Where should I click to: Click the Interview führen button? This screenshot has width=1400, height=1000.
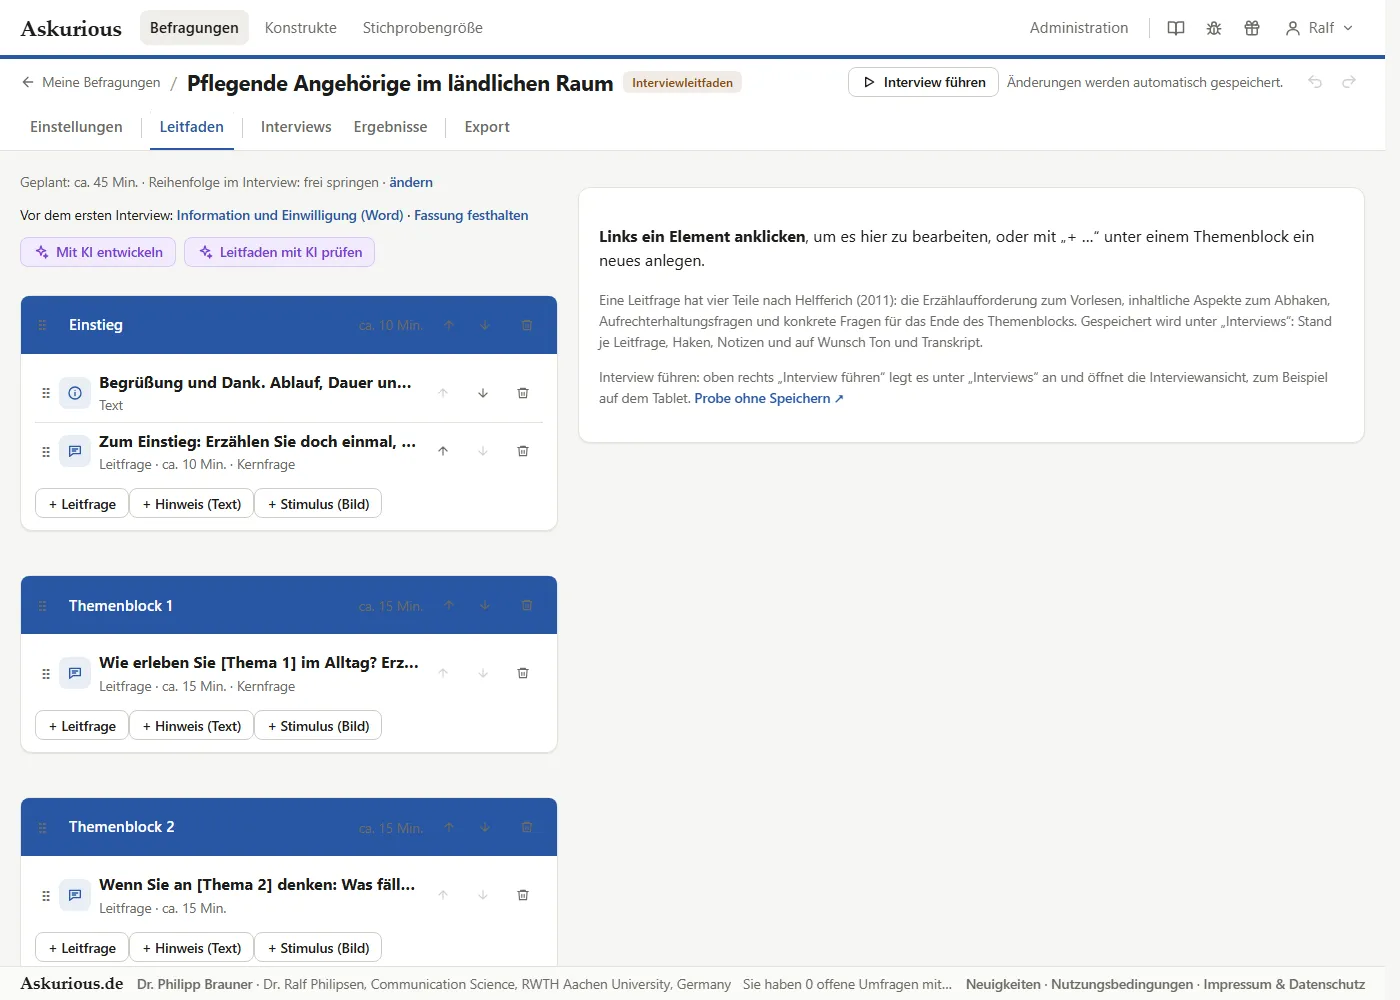coord(923,82)
